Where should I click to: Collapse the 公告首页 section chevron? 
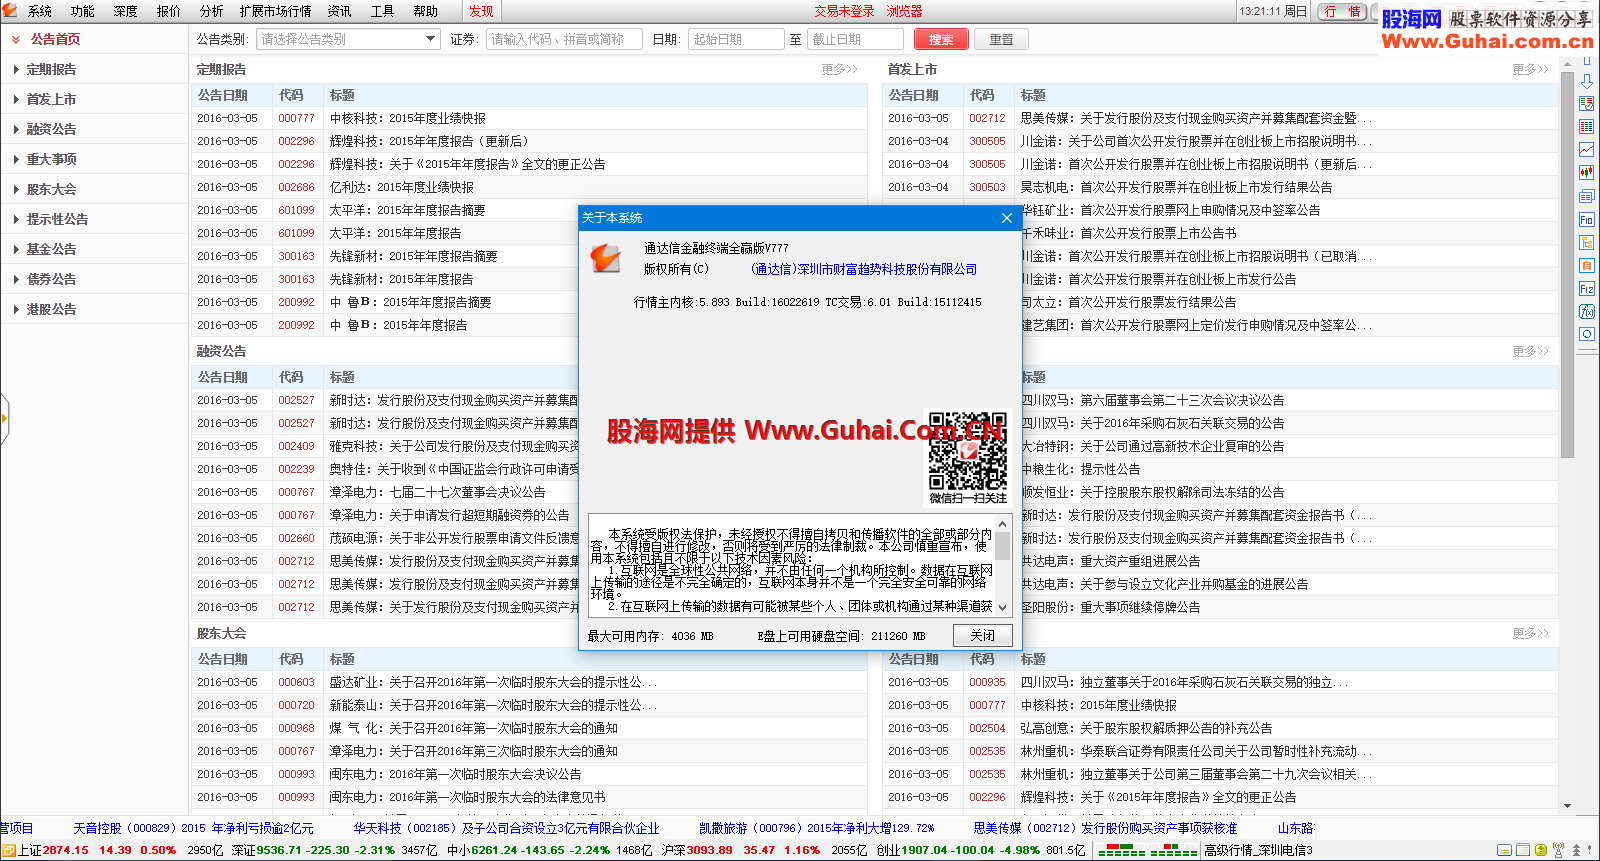point(16,39)
